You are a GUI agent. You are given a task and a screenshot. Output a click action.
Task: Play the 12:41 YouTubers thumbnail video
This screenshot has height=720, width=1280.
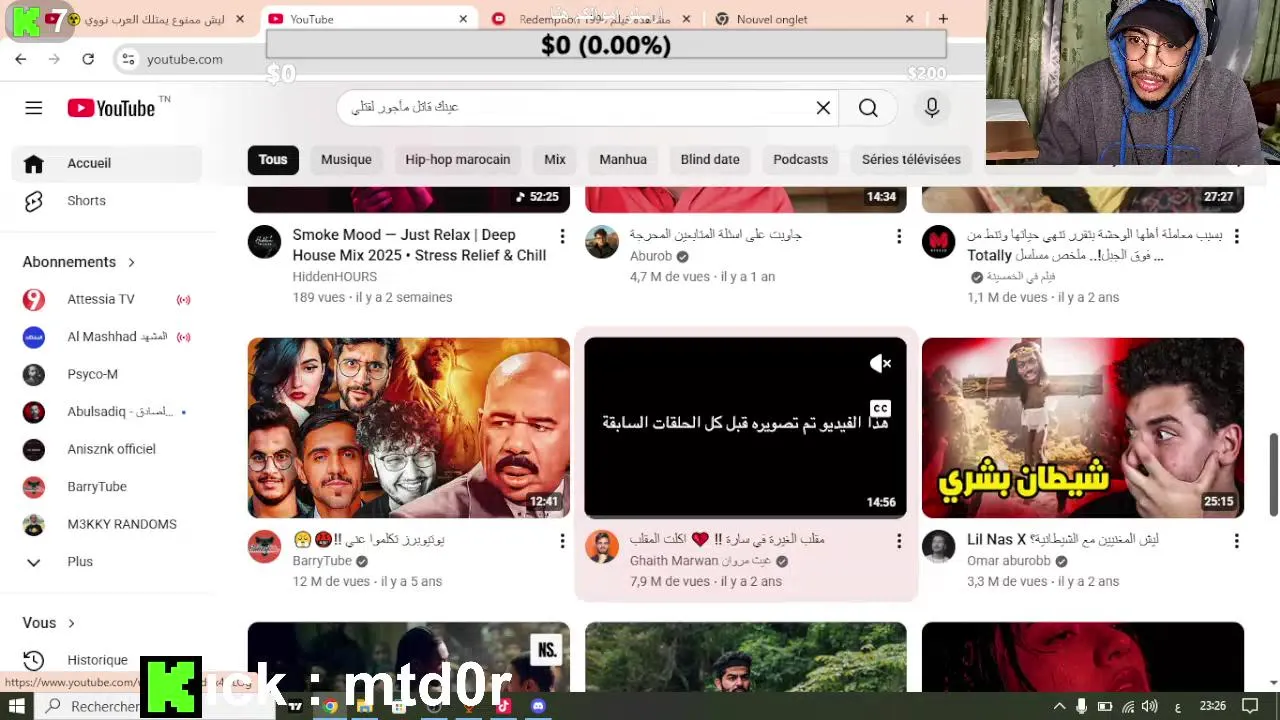[409, 428]
